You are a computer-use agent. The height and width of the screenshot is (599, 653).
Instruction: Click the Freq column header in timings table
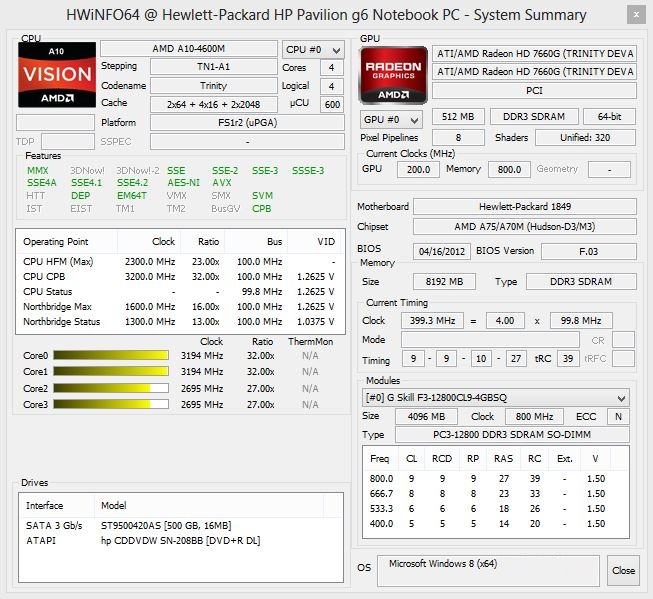coord(381,459)
